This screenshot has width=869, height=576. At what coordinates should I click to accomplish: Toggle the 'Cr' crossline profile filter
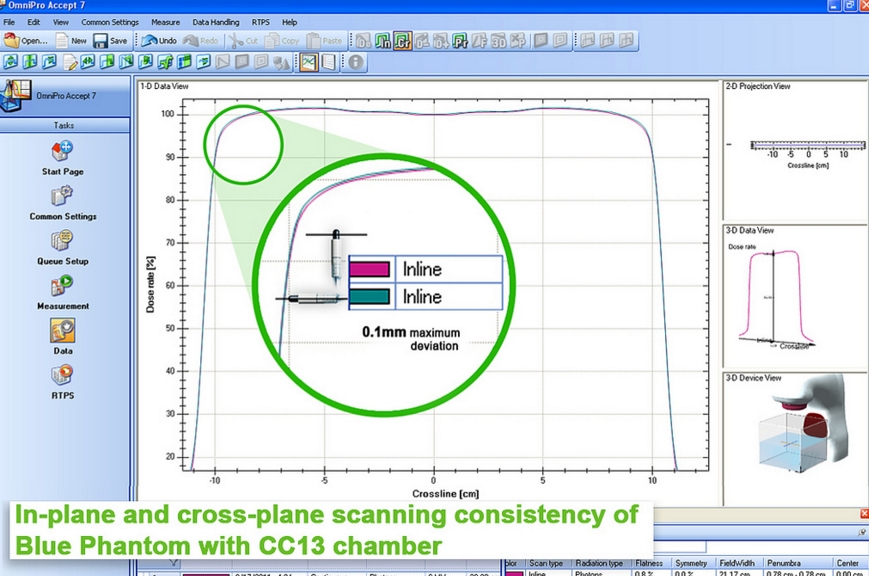point(402,41)
